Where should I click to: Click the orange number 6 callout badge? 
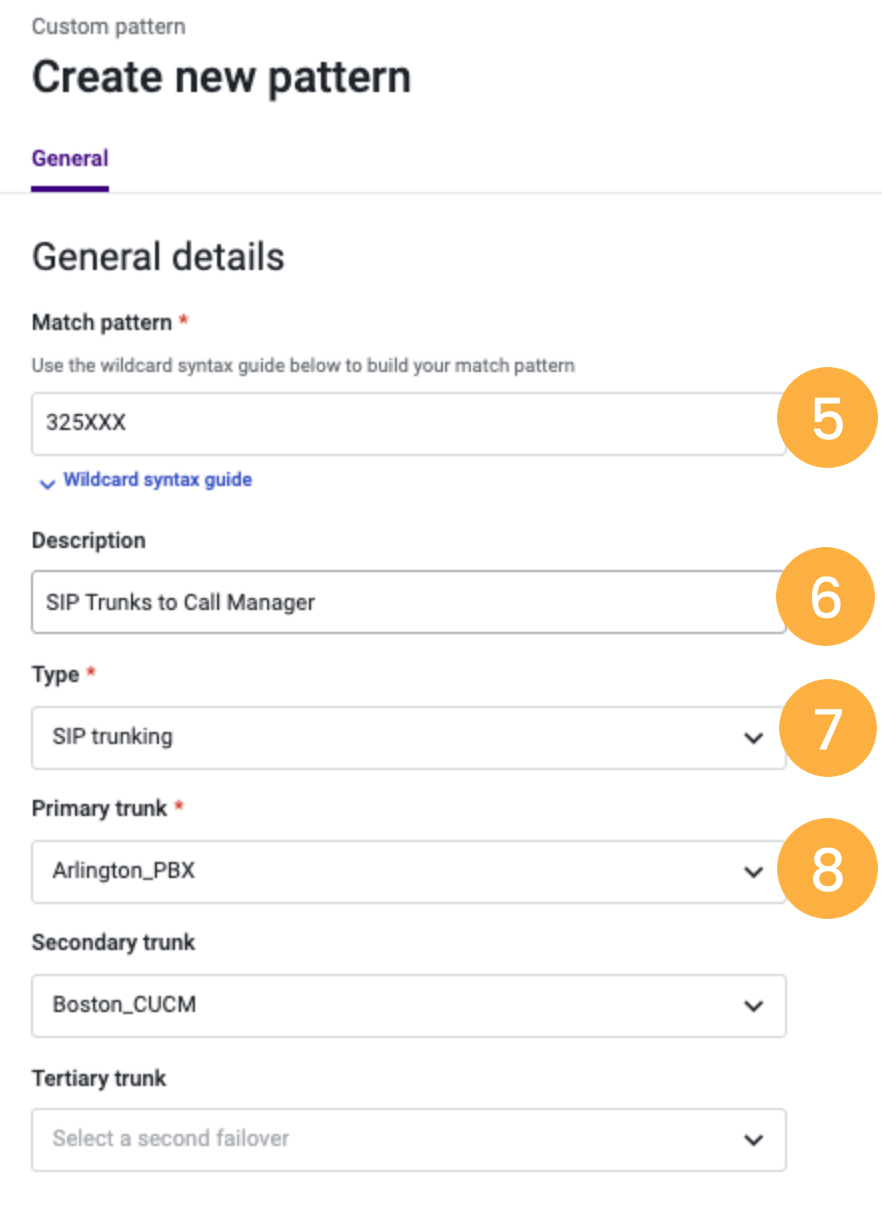[x=827, y=597]
